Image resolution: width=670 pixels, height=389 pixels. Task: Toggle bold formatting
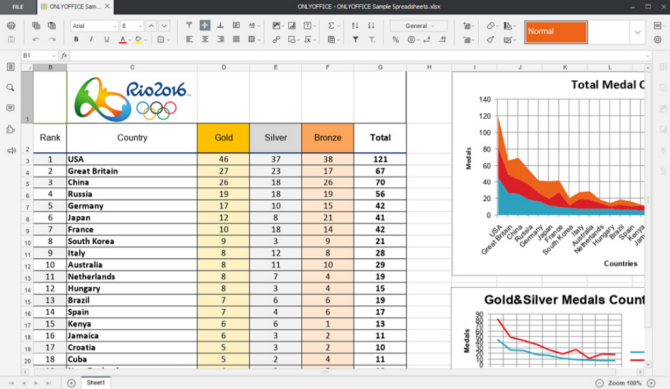coord(76,39)
